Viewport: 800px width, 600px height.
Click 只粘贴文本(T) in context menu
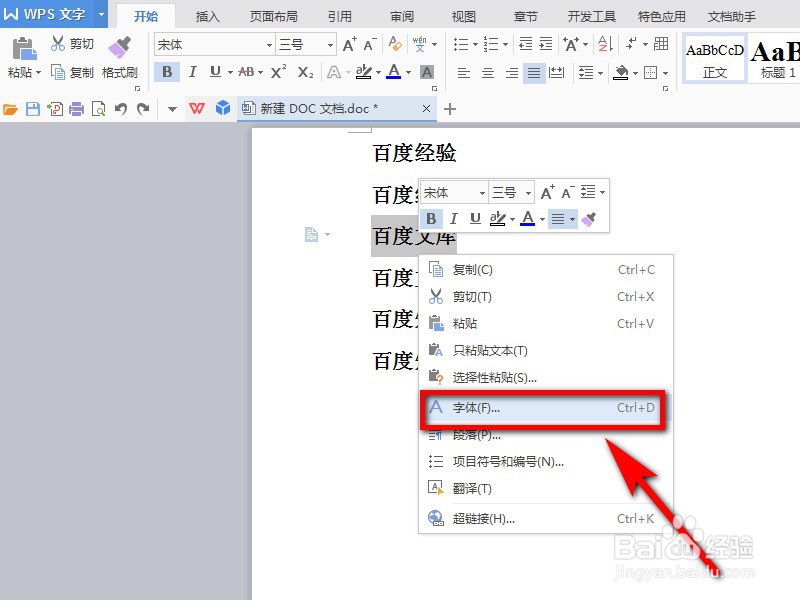[545, 351]
